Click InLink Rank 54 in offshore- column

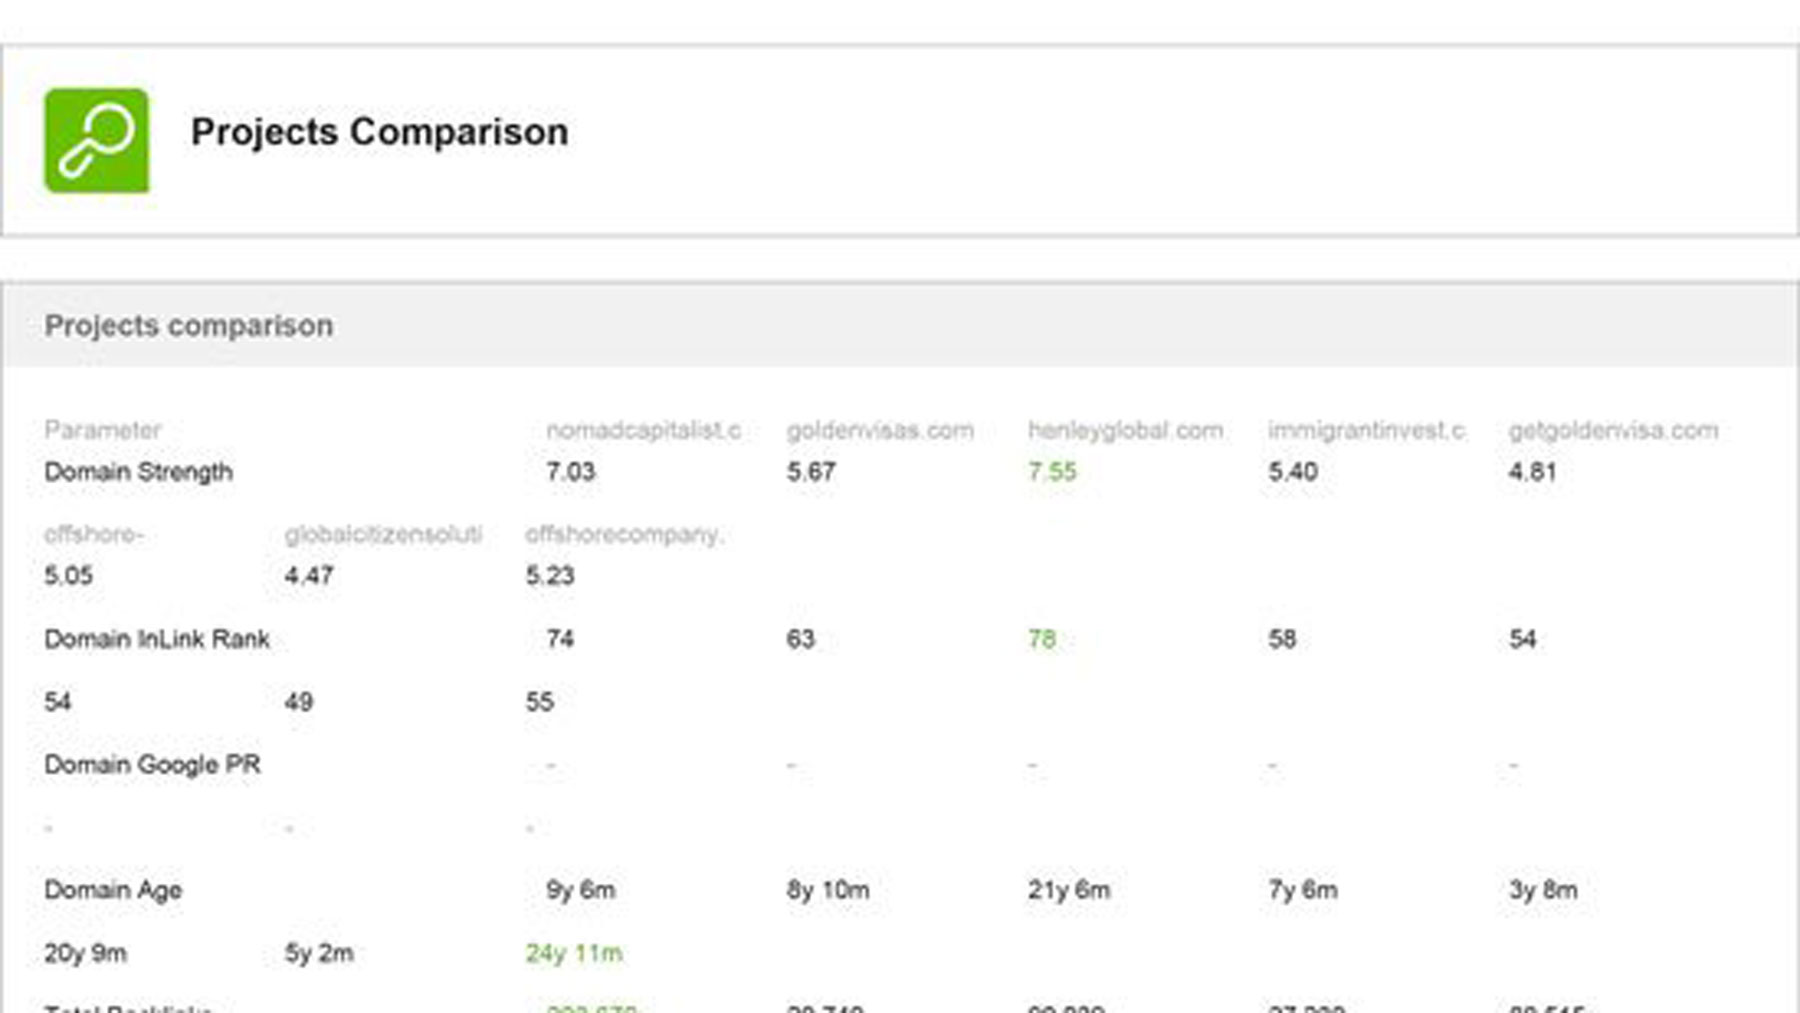point(58,702)
